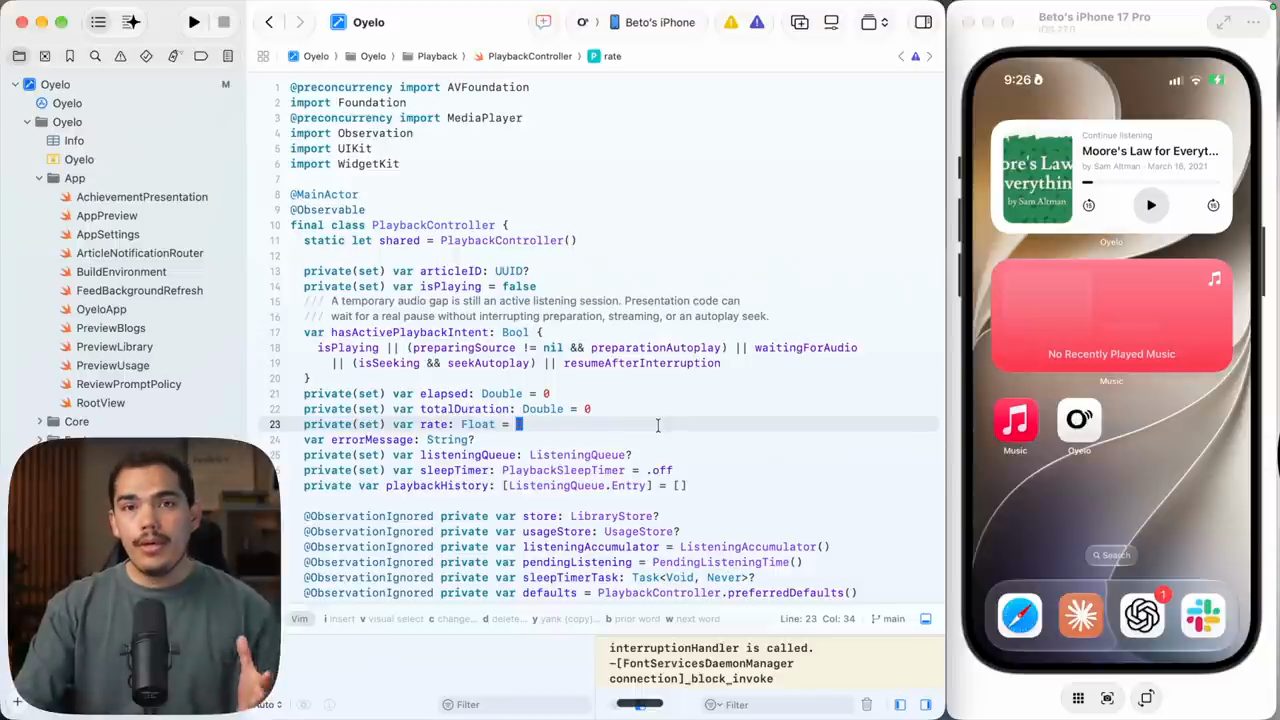Open Slack from the iPhone dock
This screenshot has width=1280, height=720.
click(1203, 615)
